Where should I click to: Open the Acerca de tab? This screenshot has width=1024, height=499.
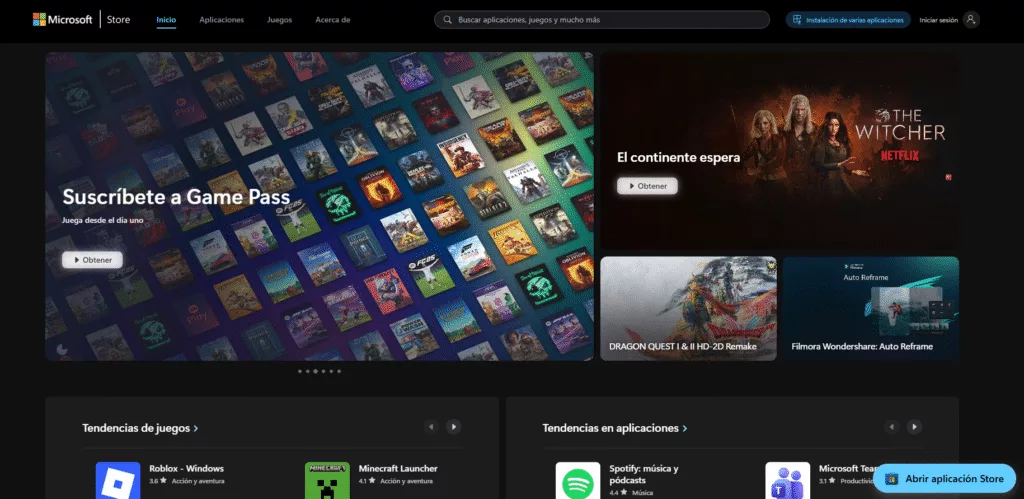click(x=333, y=20)
